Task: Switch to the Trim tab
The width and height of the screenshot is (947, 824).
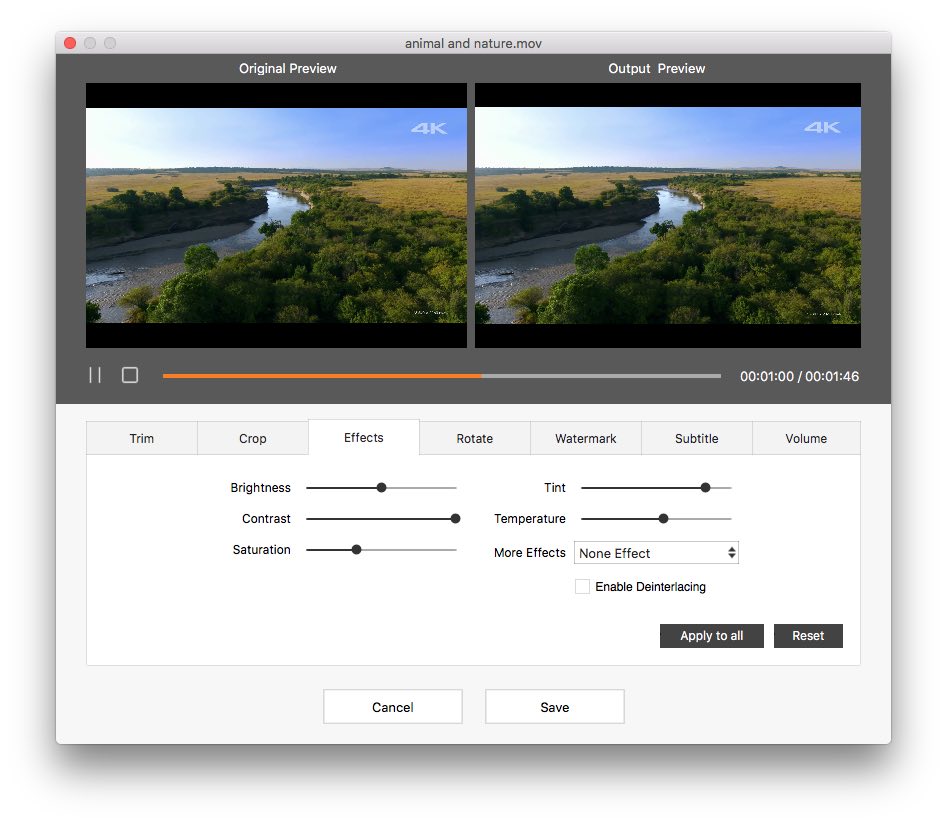Action: 142,438
